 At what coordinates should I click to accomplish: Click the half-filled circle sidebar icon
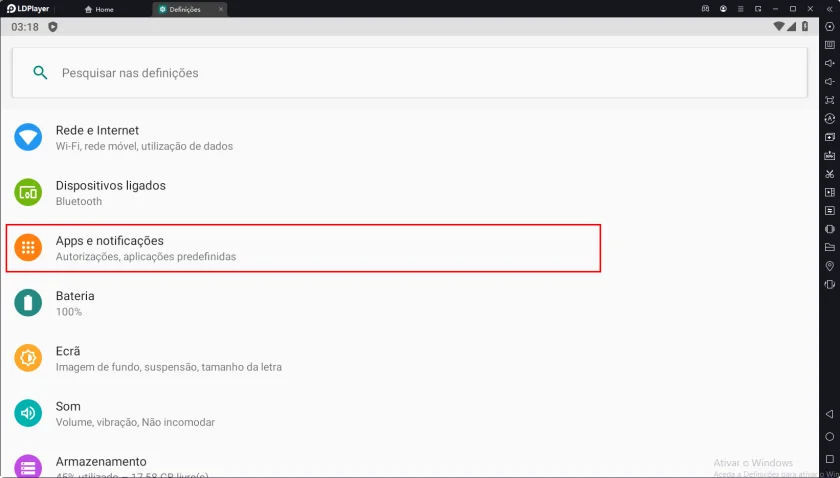pyautogui.click(x=830, y=229)
